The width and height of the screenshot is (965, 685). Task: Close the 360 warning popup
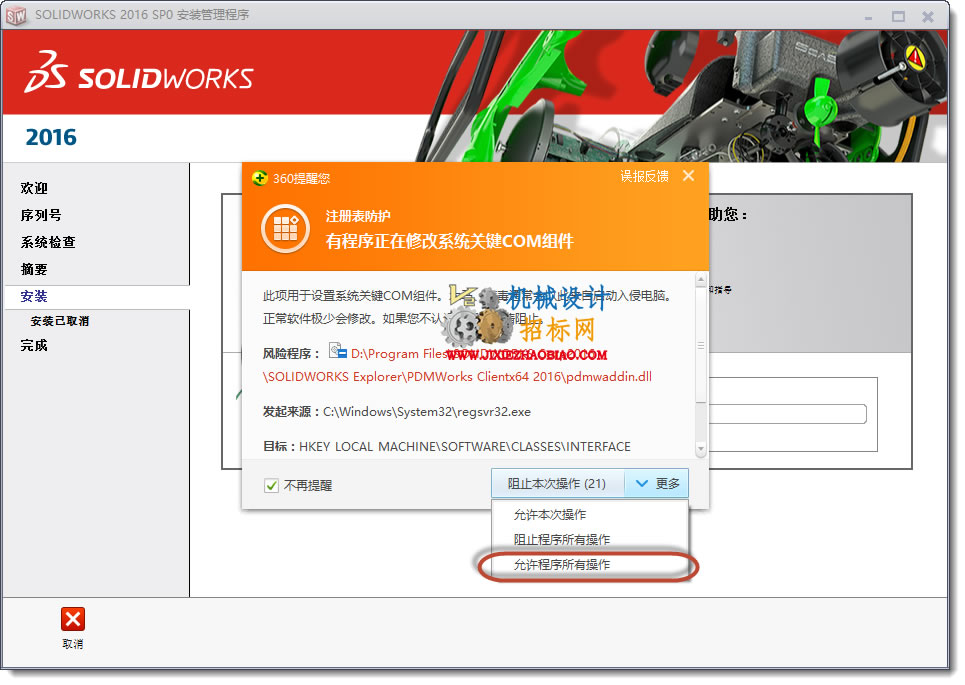click(689, 176)
